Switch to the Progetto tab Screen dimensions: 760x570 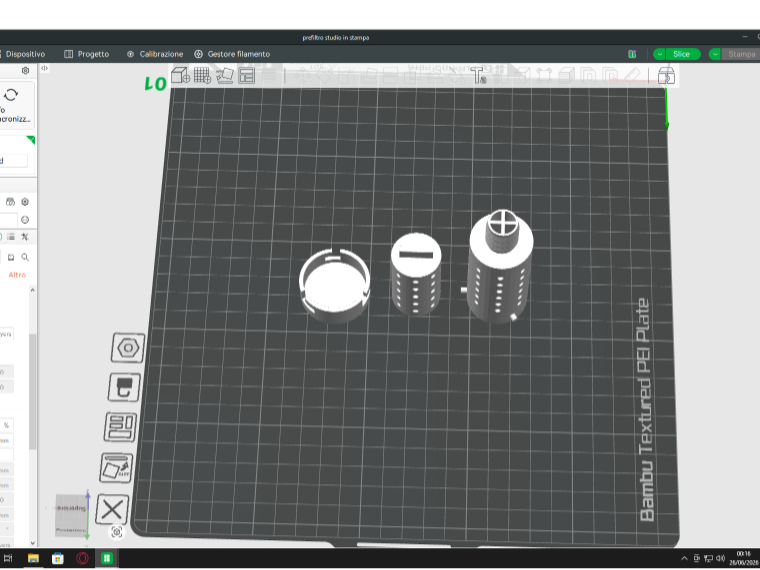[87, 54]
